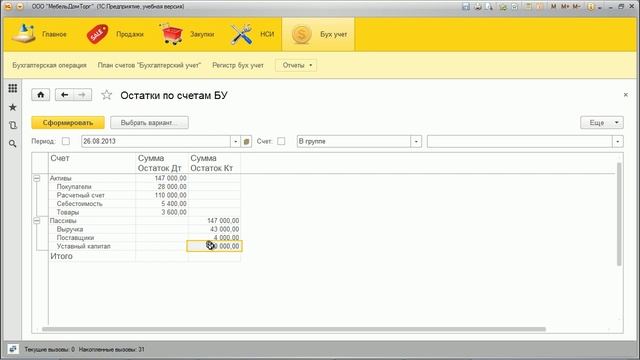The image size is (640, 360).
Task: Select the Активы row
Action: [x=144, y=178]
